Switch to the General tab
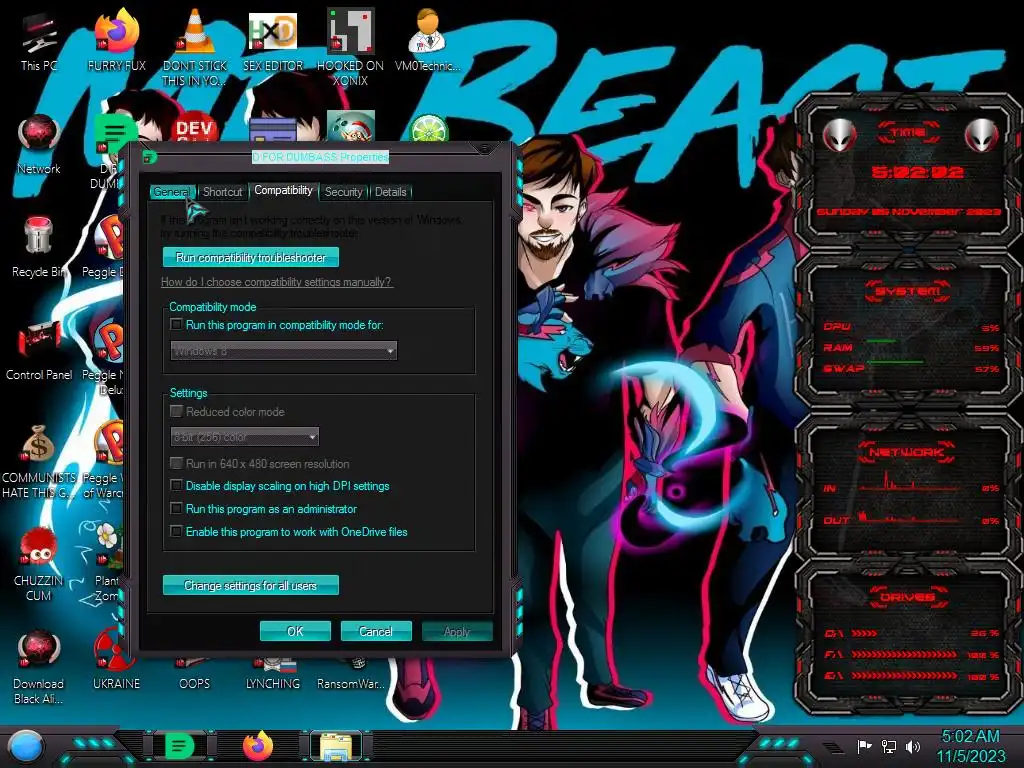The width and height of the screenshot is (1024, 768). (172, 191)
